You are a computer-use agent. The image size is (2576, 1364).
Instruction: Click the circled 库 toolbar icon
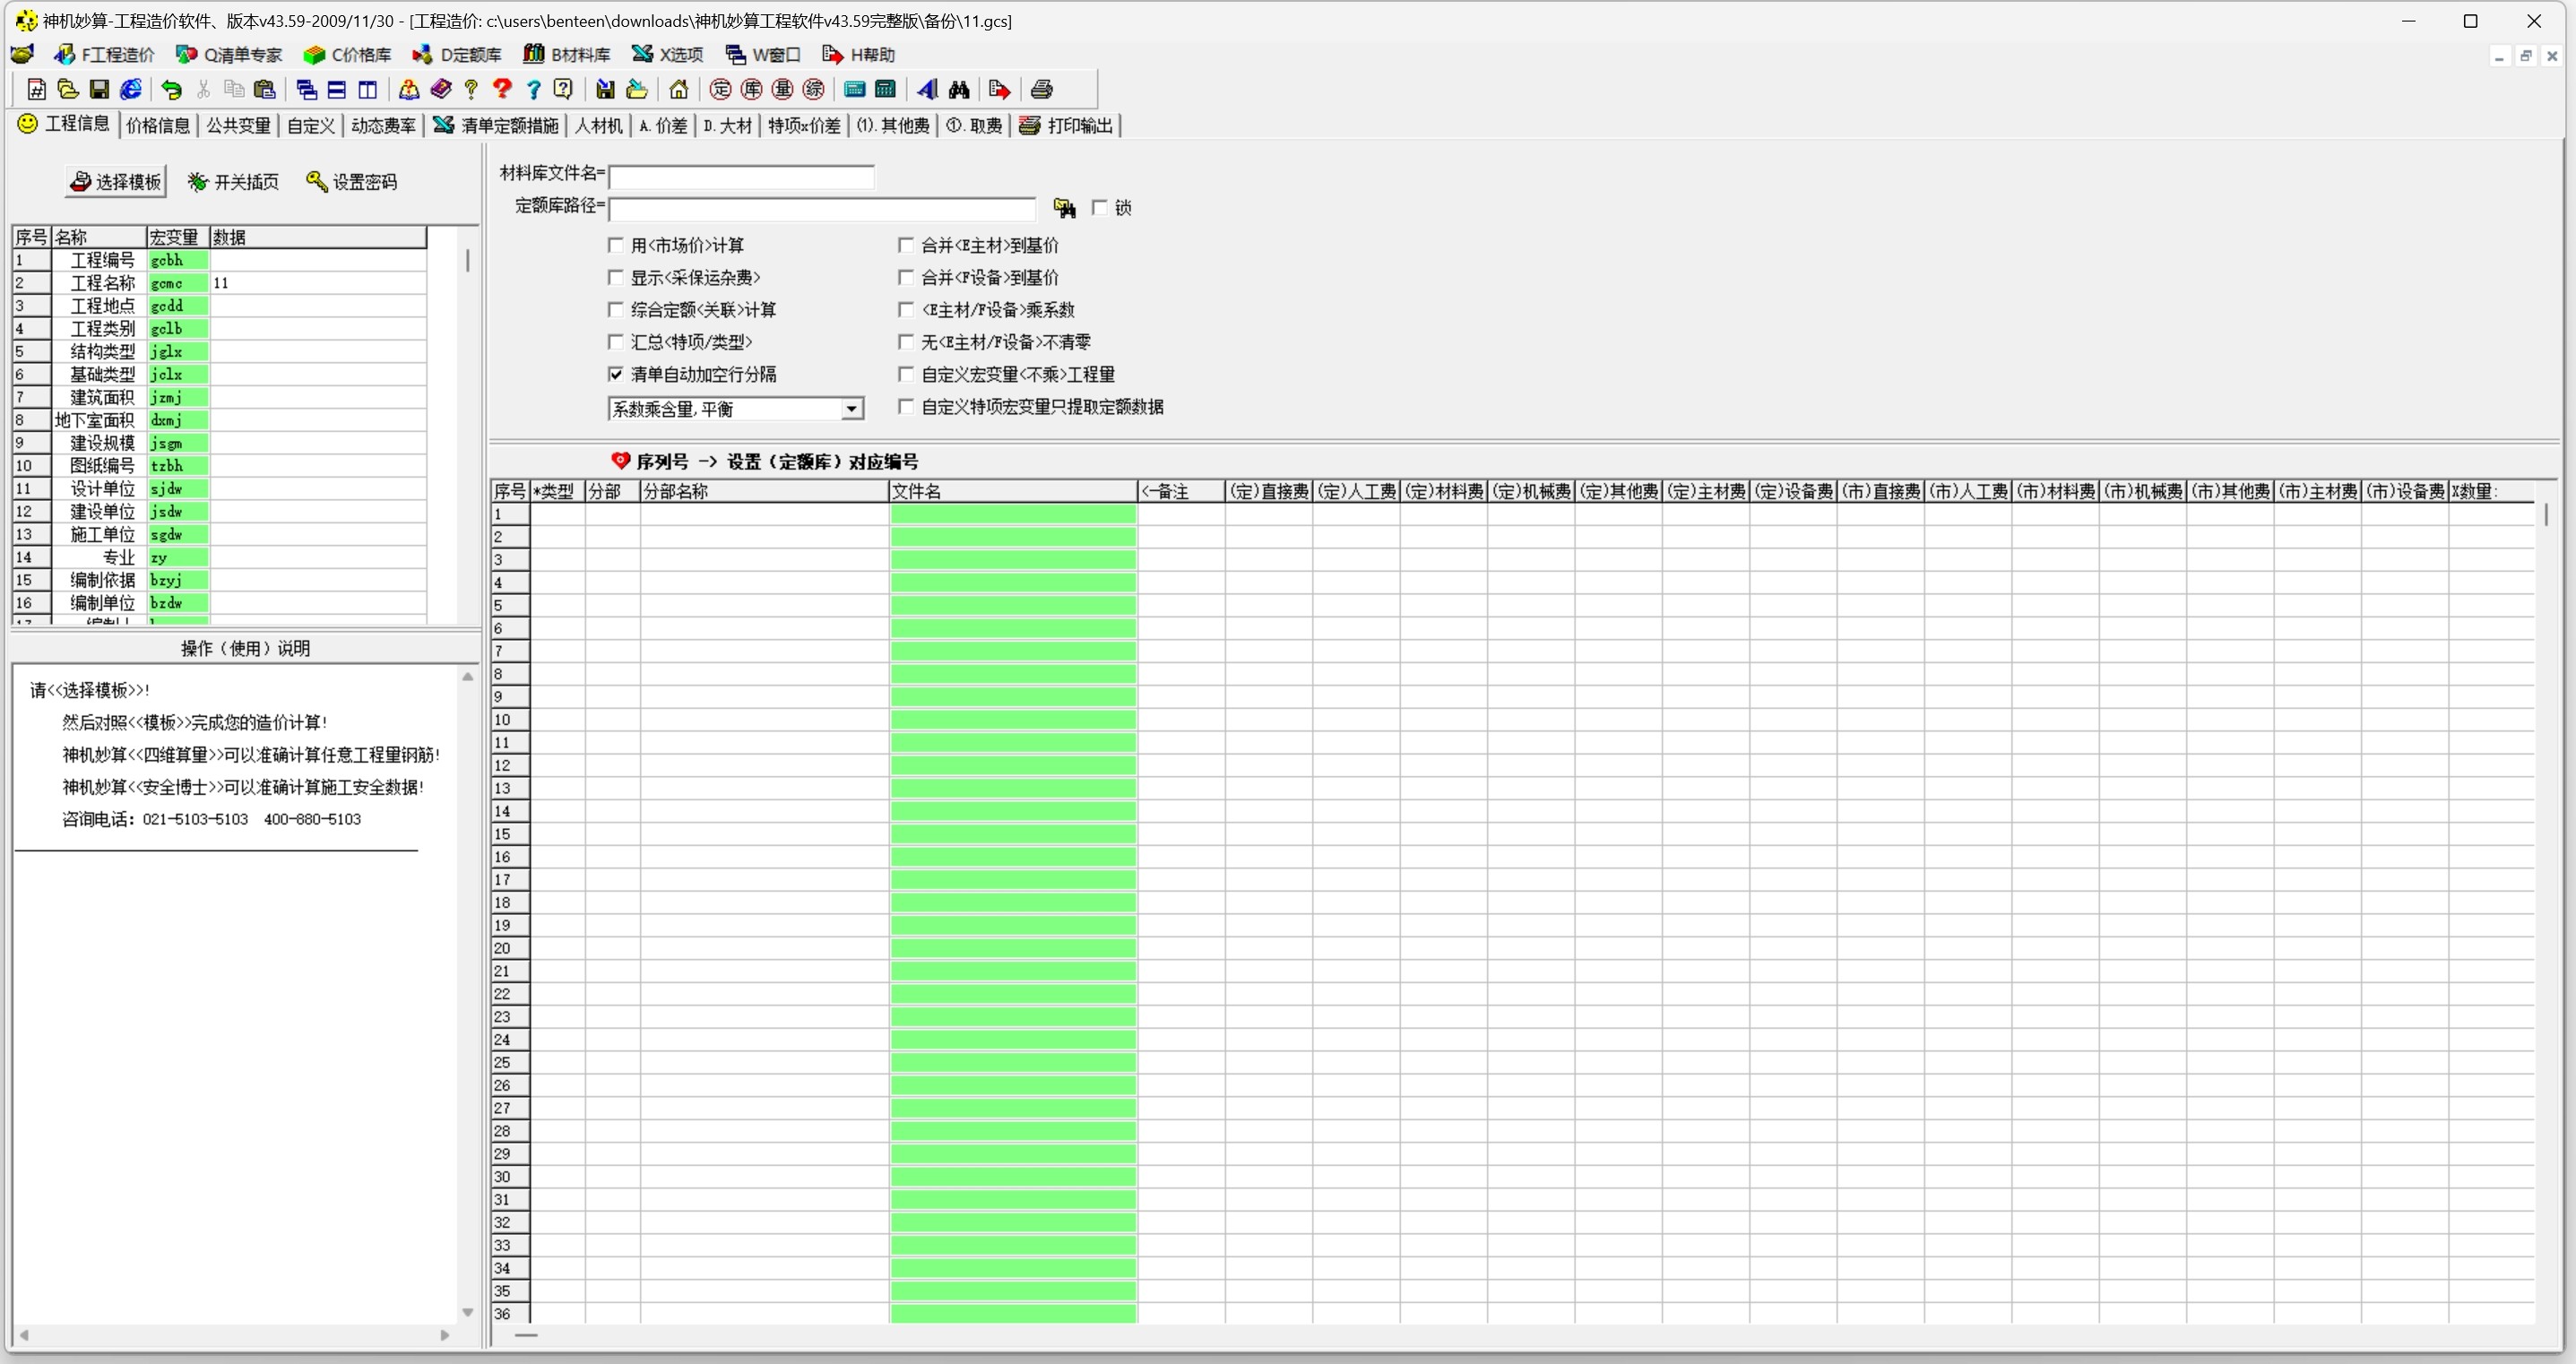(751, 90)
